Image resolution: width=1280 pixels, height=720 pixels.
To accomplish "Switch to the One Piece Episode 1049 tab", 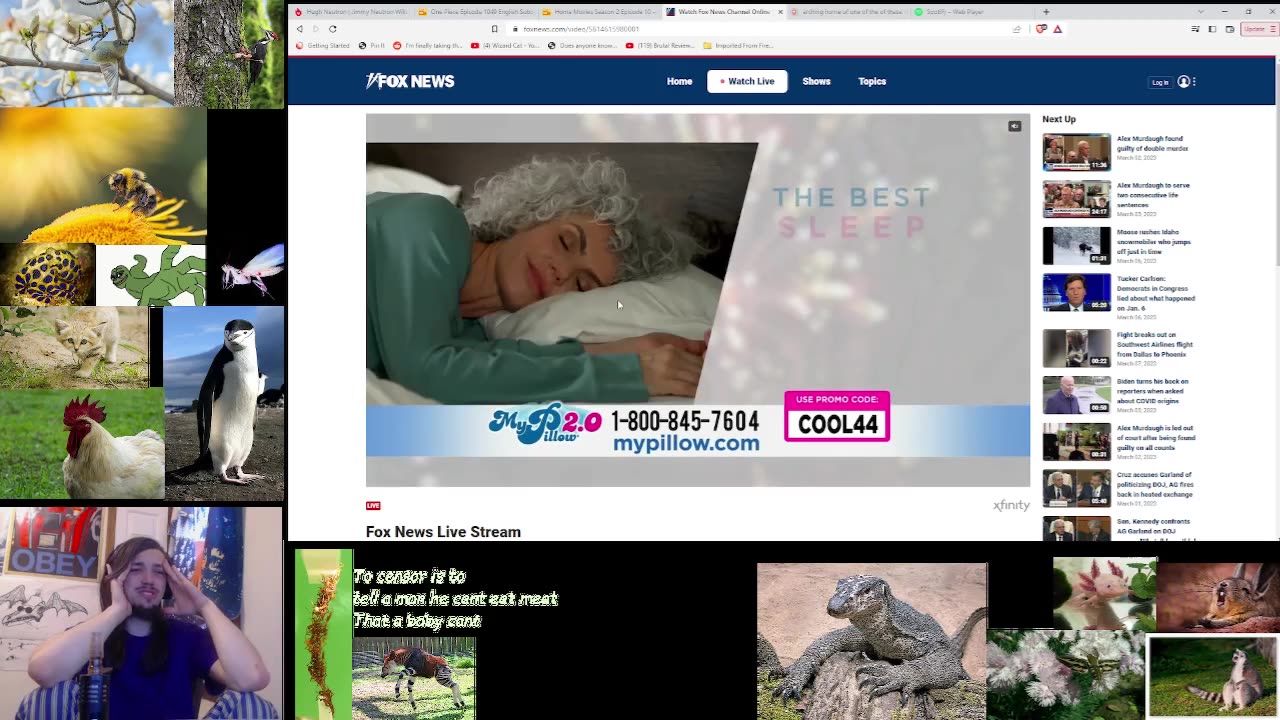I will pos(474,12).
